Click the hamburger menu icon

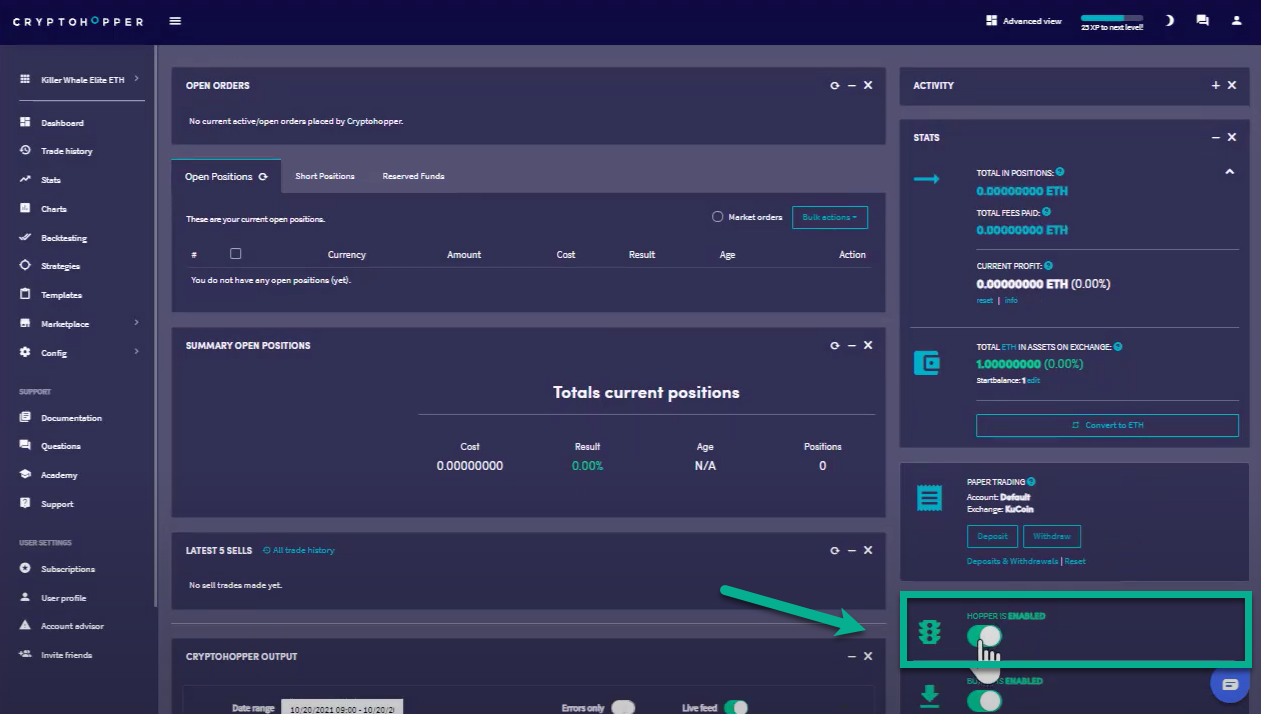[175, 21]
